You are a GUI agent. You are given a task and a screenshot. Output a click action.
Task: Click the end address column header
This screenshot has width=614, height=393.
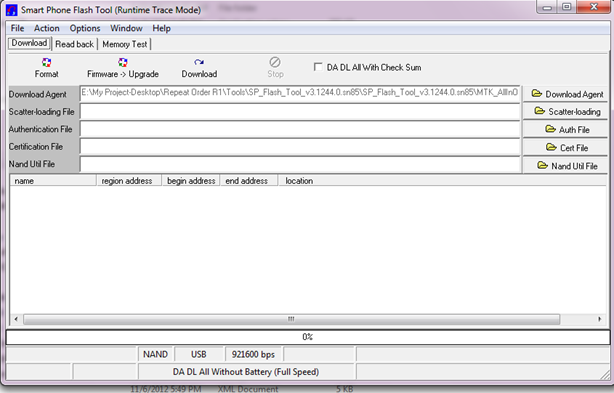(x=249, y=181)
